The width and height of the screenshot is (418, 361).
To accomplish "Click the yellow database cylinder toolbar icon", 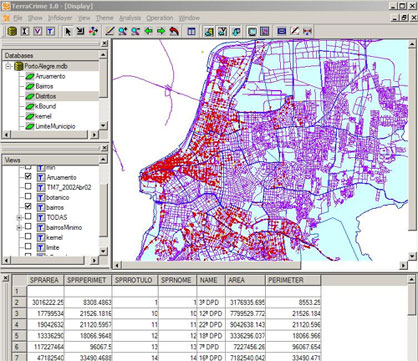I will click(12, 31).
